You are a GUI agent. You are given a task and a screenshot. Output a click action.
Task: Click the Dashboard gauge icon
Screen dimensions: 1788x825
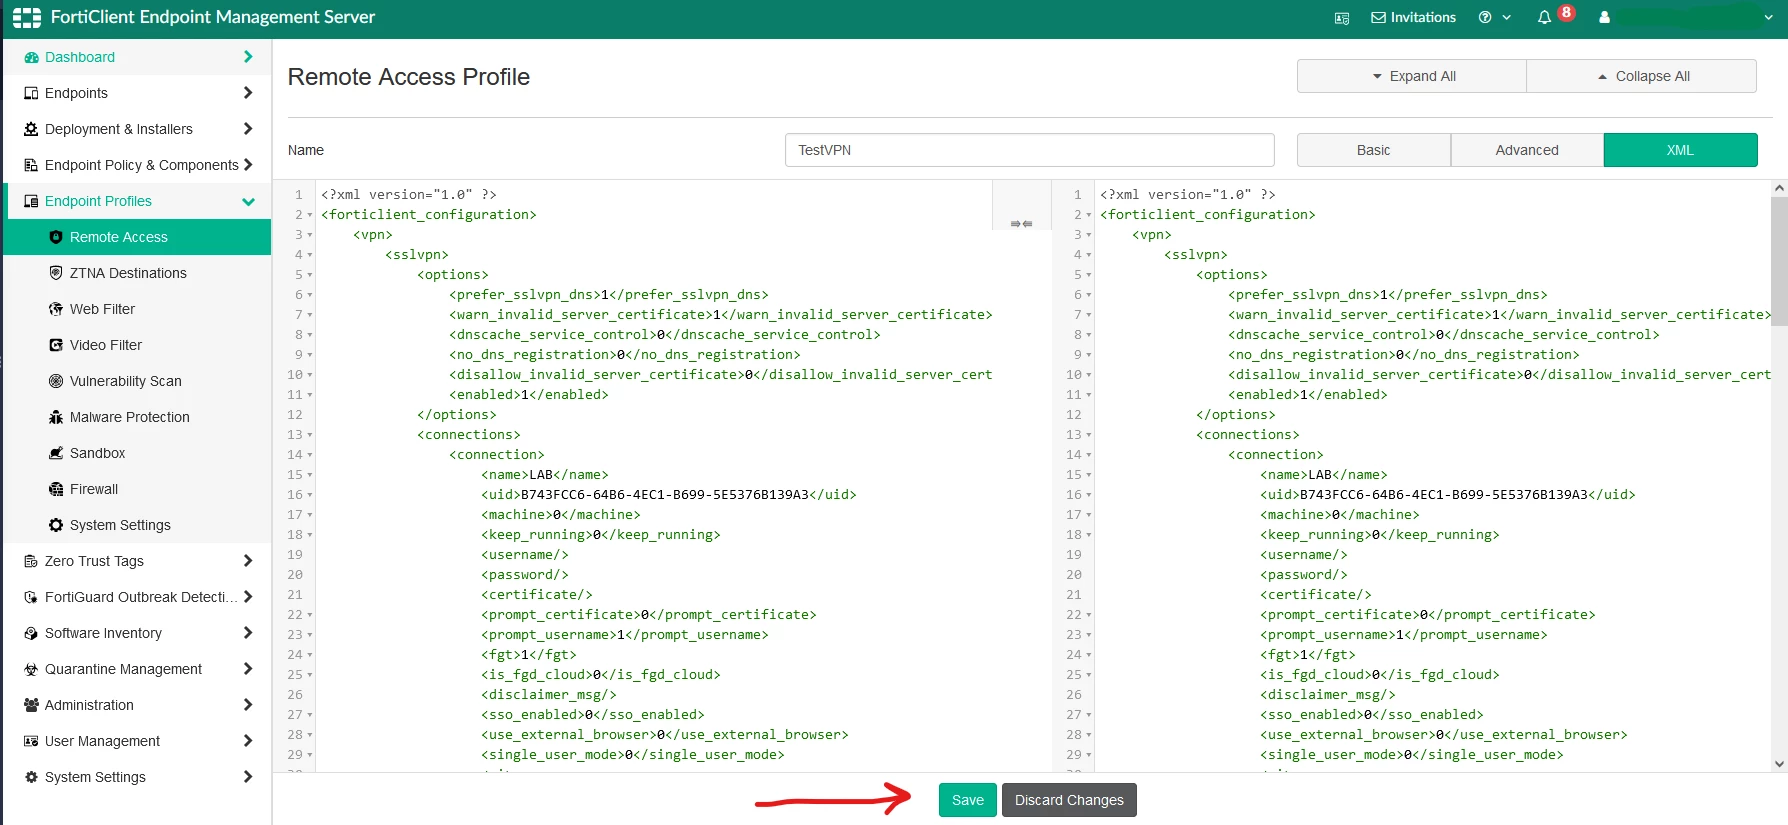coord(31,58)
